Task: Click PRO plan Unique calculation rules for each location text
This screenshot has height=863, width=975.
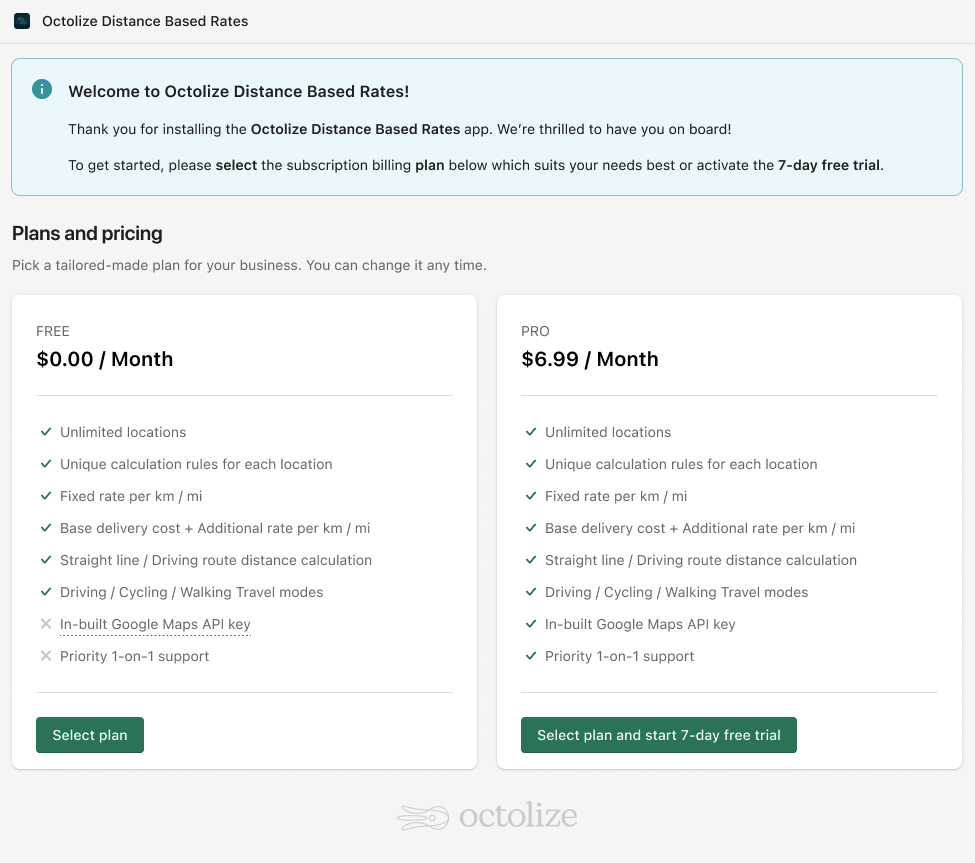Action: [x=682, y=464]
